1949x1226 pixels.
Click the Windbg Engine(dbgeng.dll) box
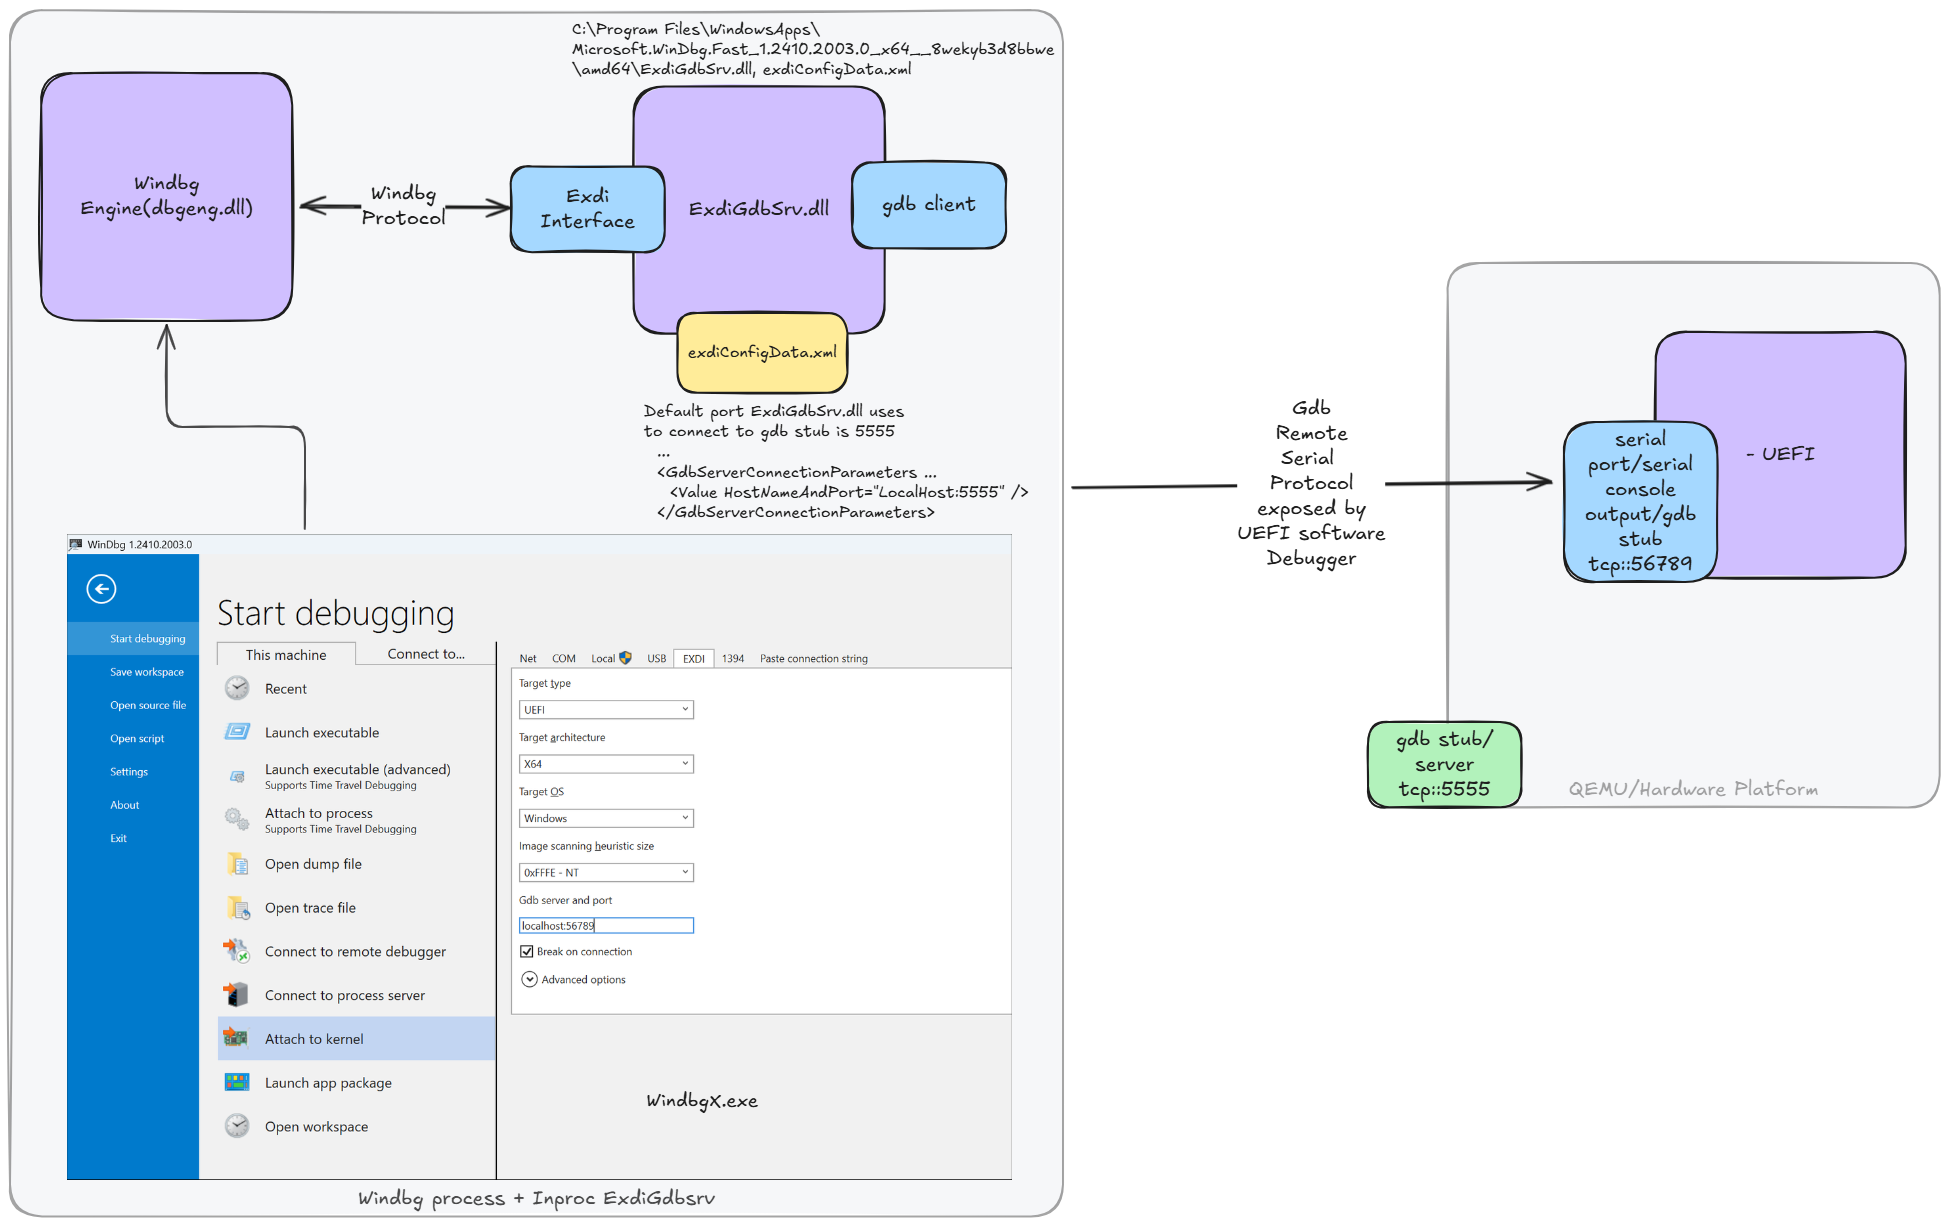click(167, 196)
